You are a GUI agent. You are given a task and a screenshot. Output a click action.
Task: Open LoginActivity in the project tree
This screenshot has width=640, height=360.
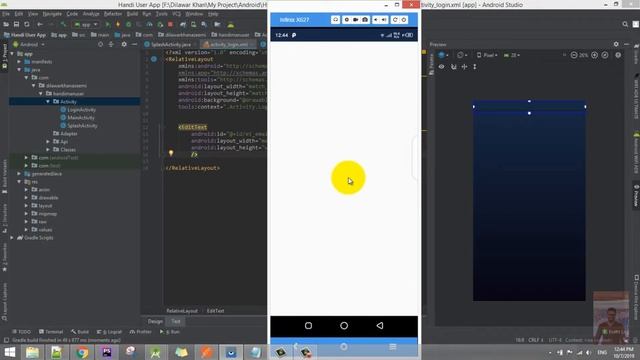pyautogui.click(x=78, y=110)
